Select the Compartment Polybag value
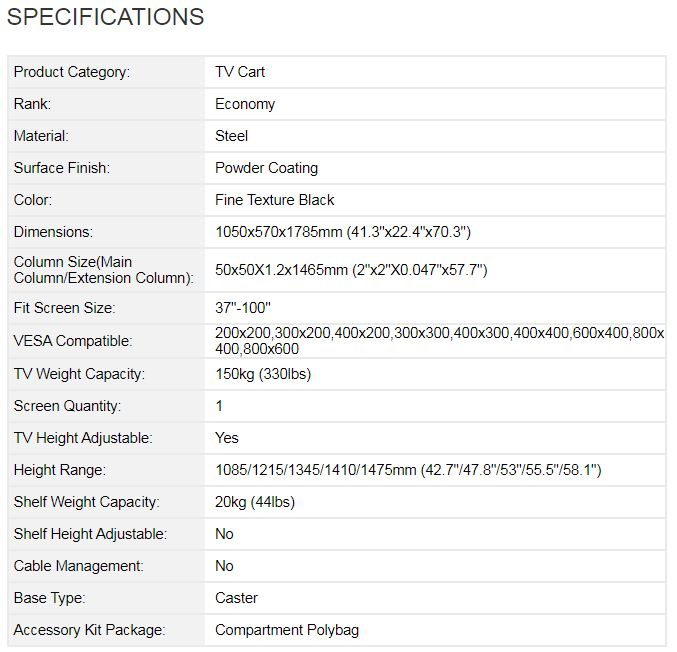677x652 pixels. tap(287, 630)
